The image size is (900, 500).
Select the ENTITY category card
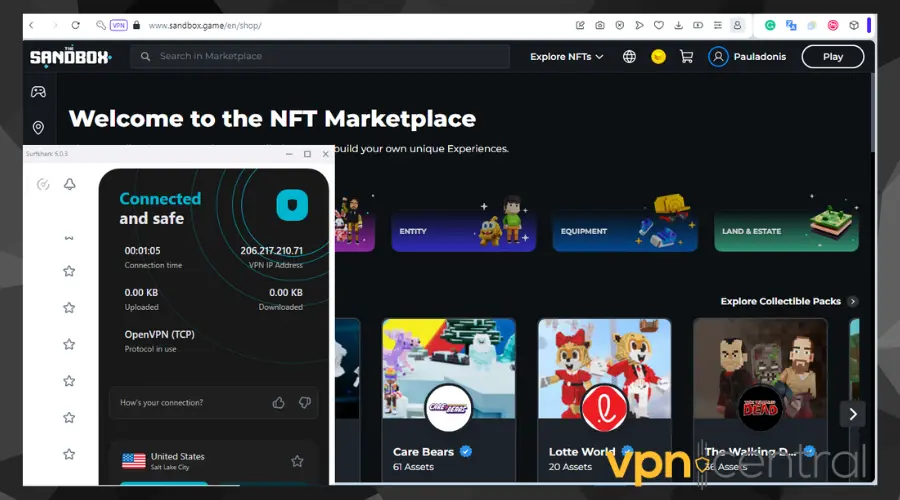tap(464, 230)
